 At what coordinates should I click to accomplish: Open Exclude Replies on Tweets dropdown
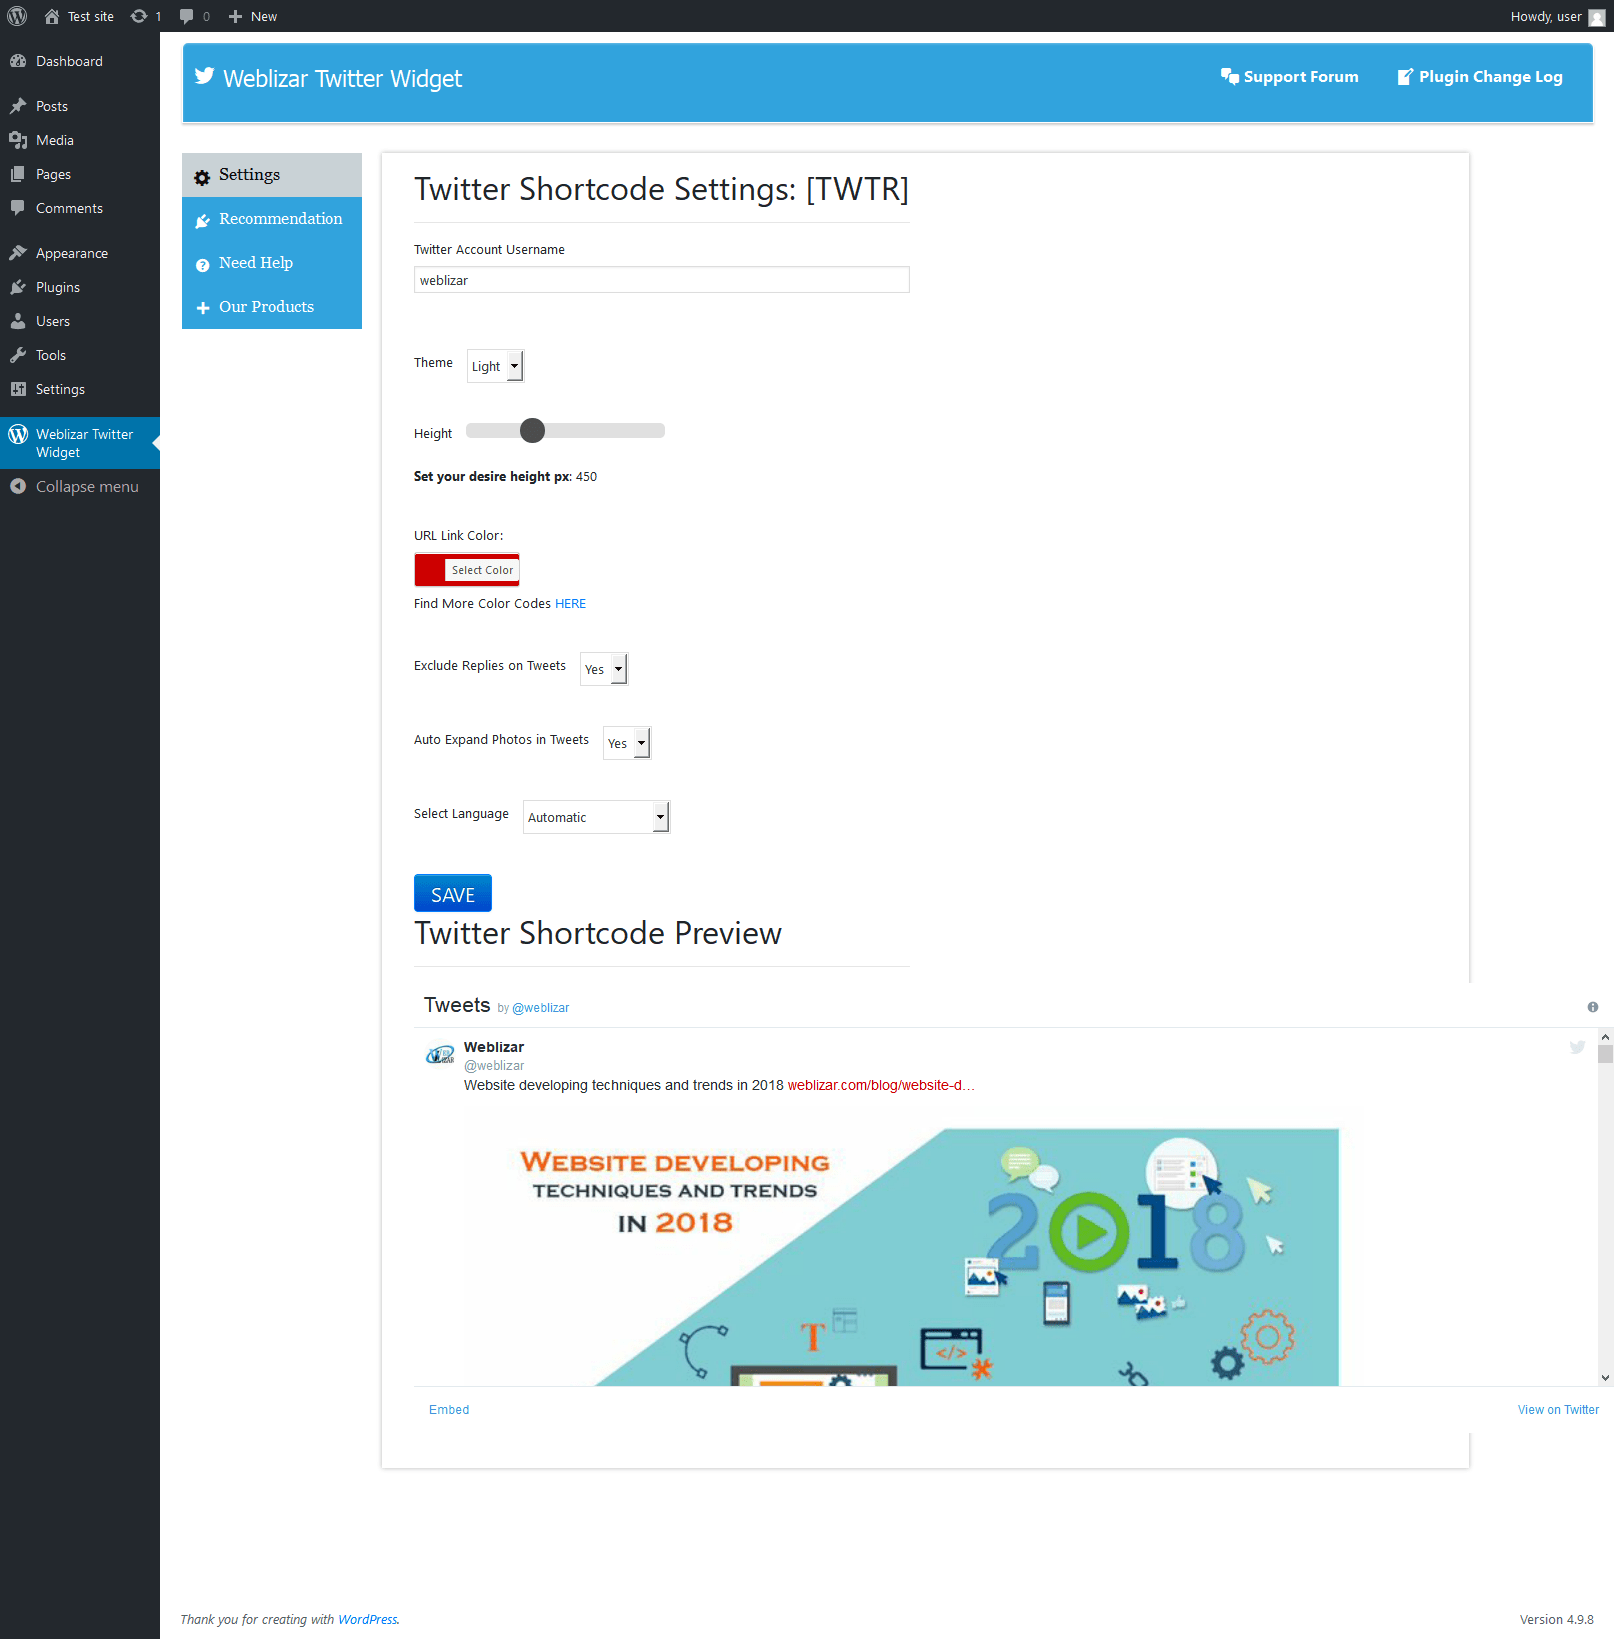[x=604, y=669]
